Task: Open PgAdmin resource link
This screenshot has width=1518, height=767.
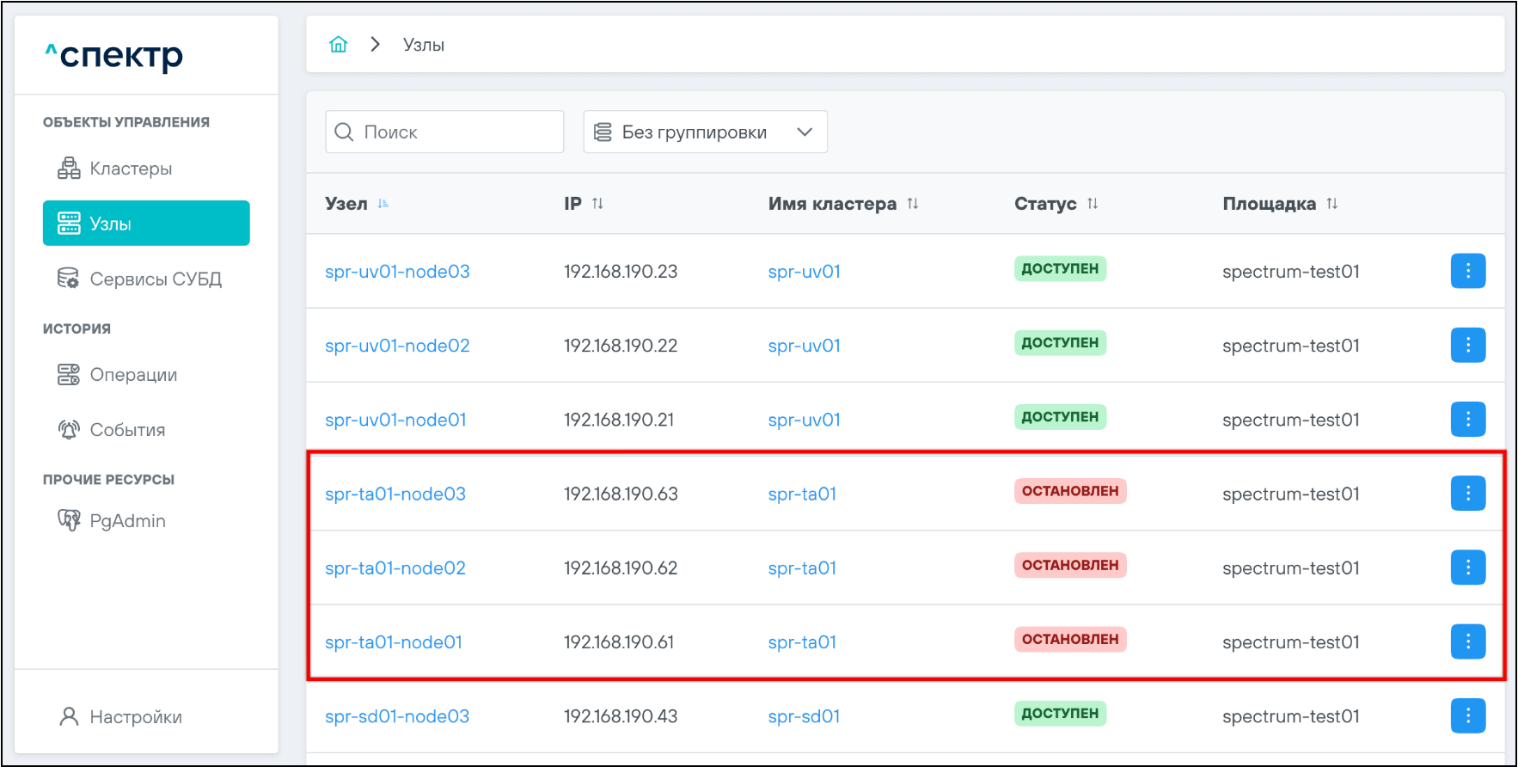Action: [127, 521]
